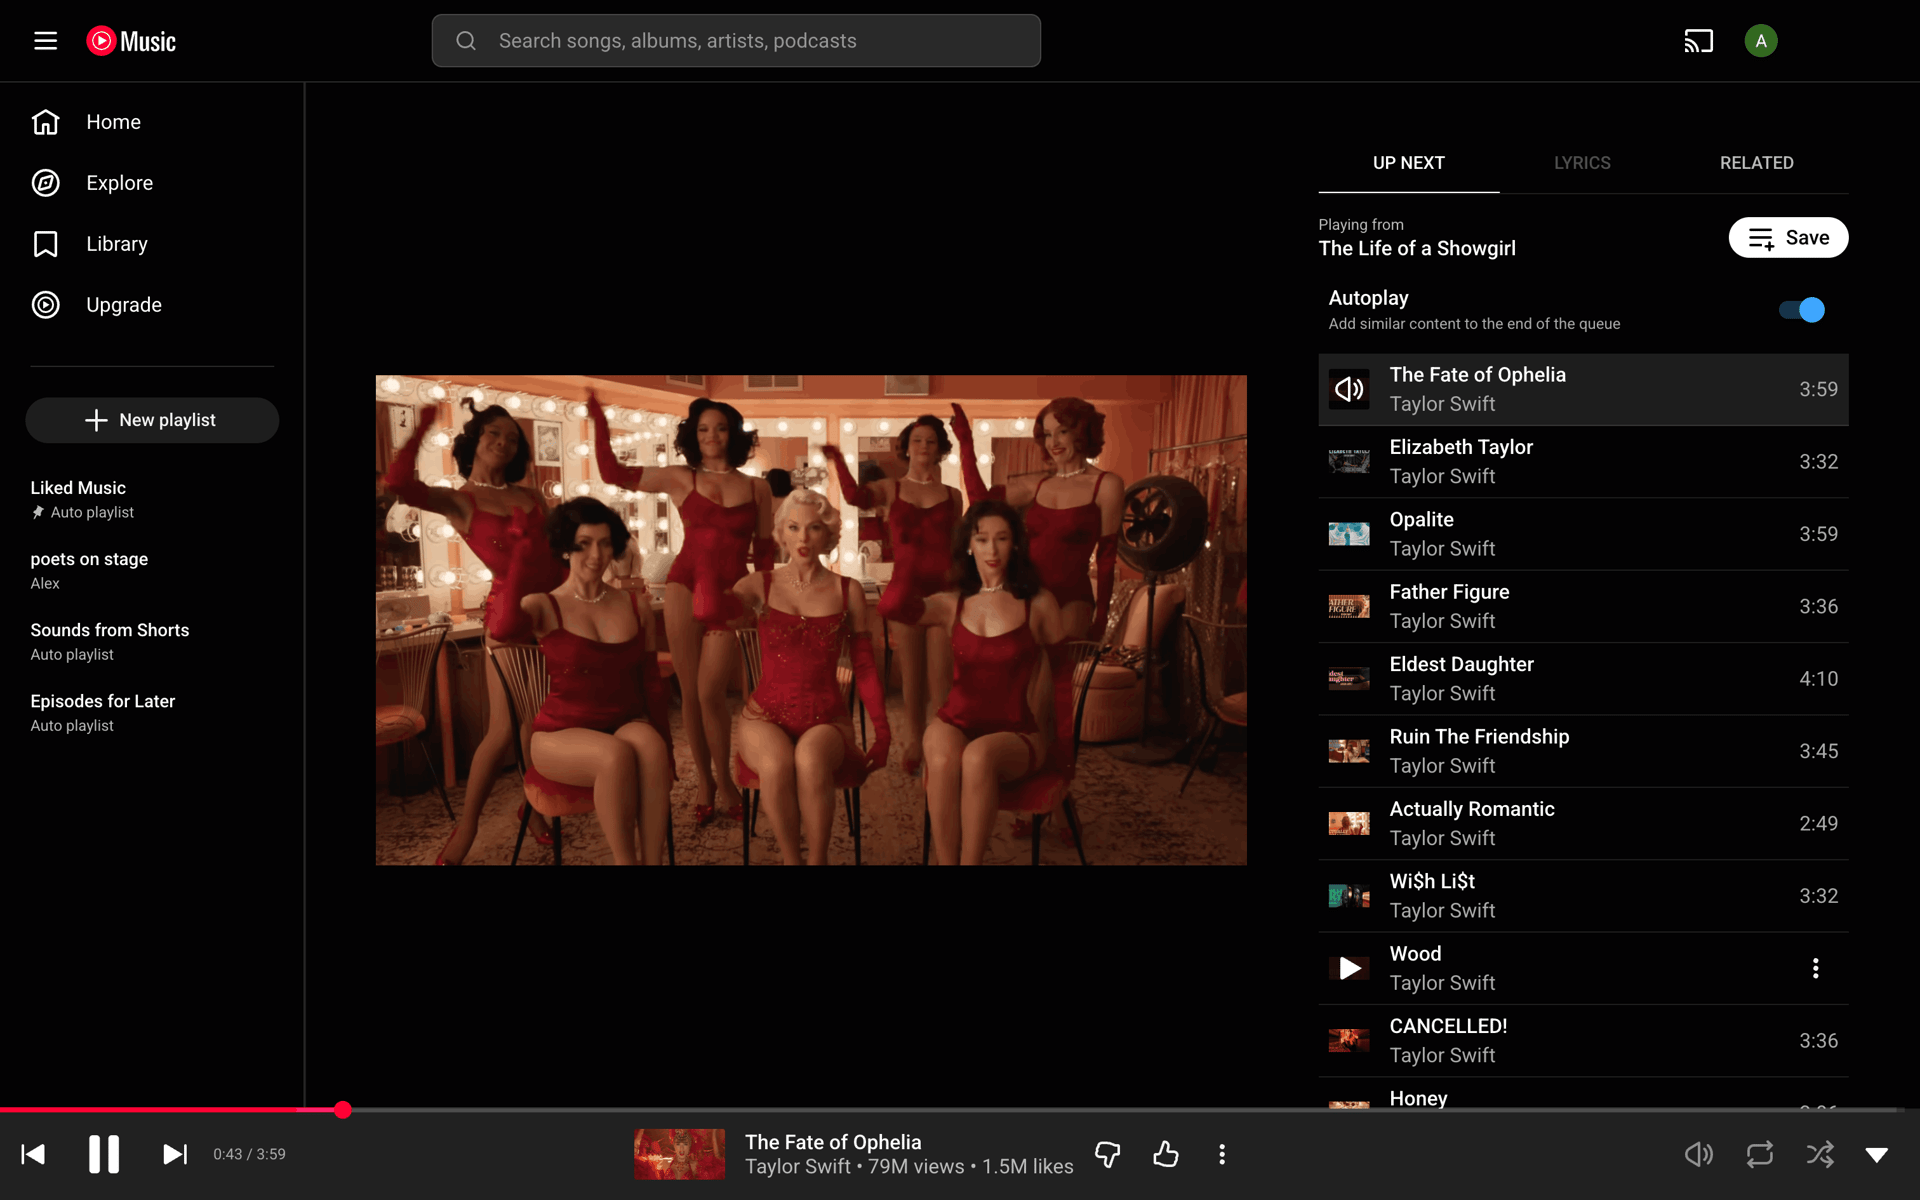The width and height of the screenshot is (1920, 1200).
Task: Switch to the LYRICS tab
Action: point(1582,163)
